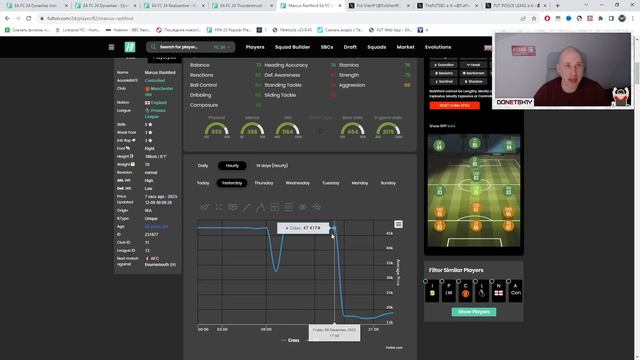The height and width of the screenshot is (360, 640).
Task: Click the grid layout chart tool
Action: (x=275, y=207)
